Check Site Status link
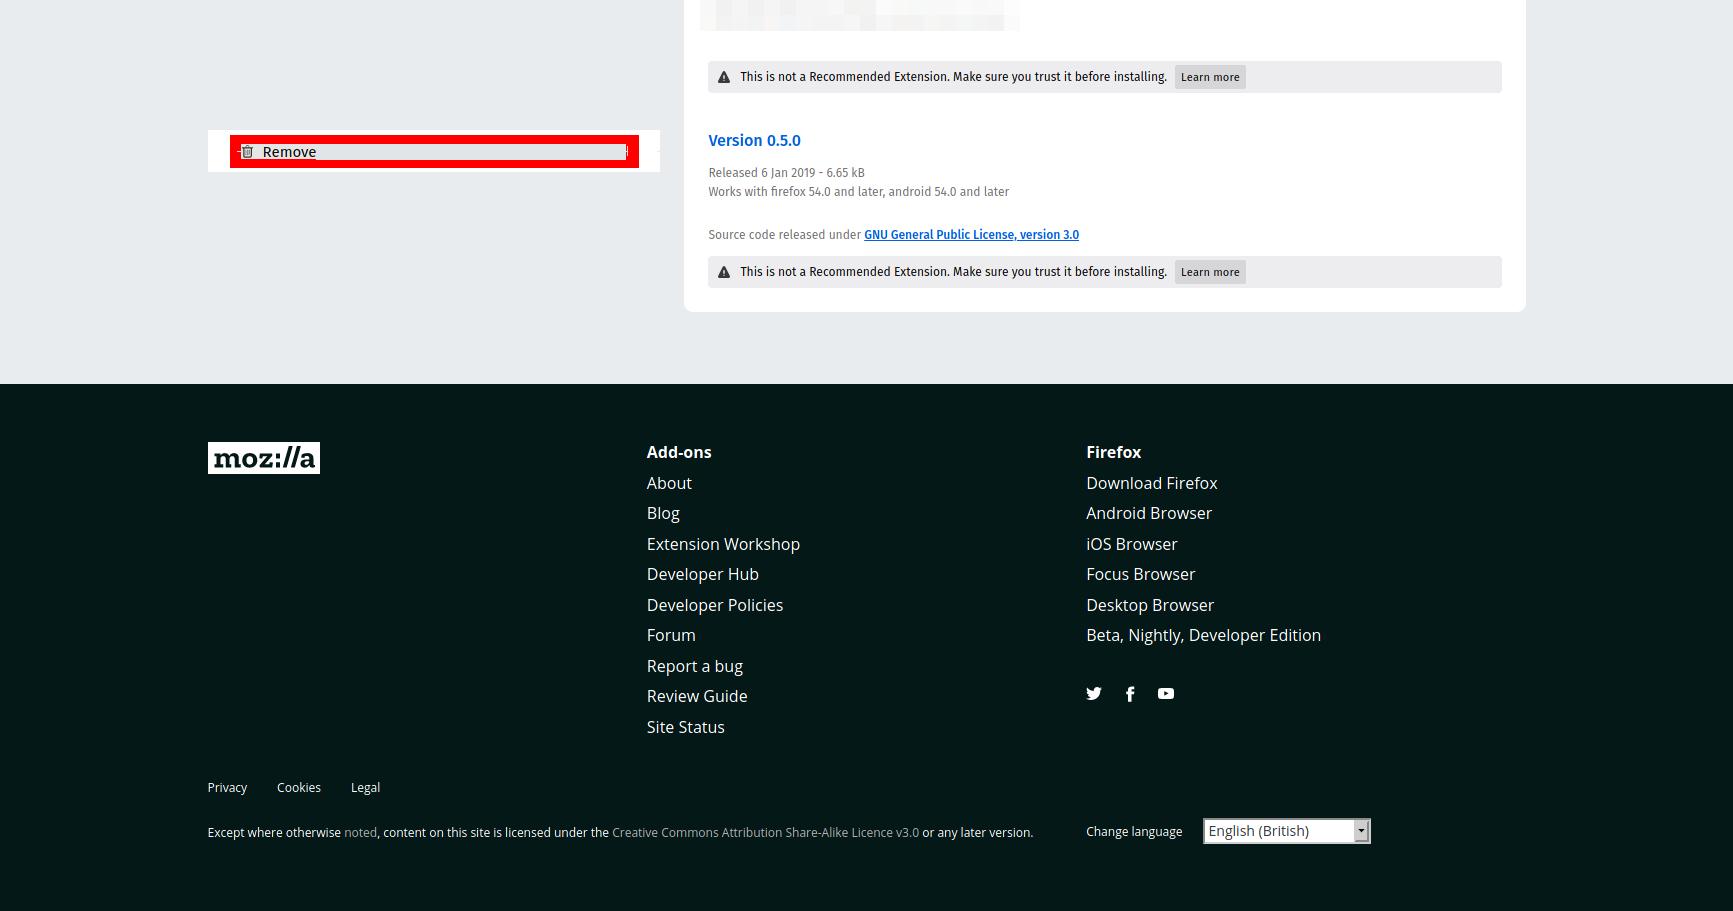Screen dimensions: 1733x911 coord(686,727)
